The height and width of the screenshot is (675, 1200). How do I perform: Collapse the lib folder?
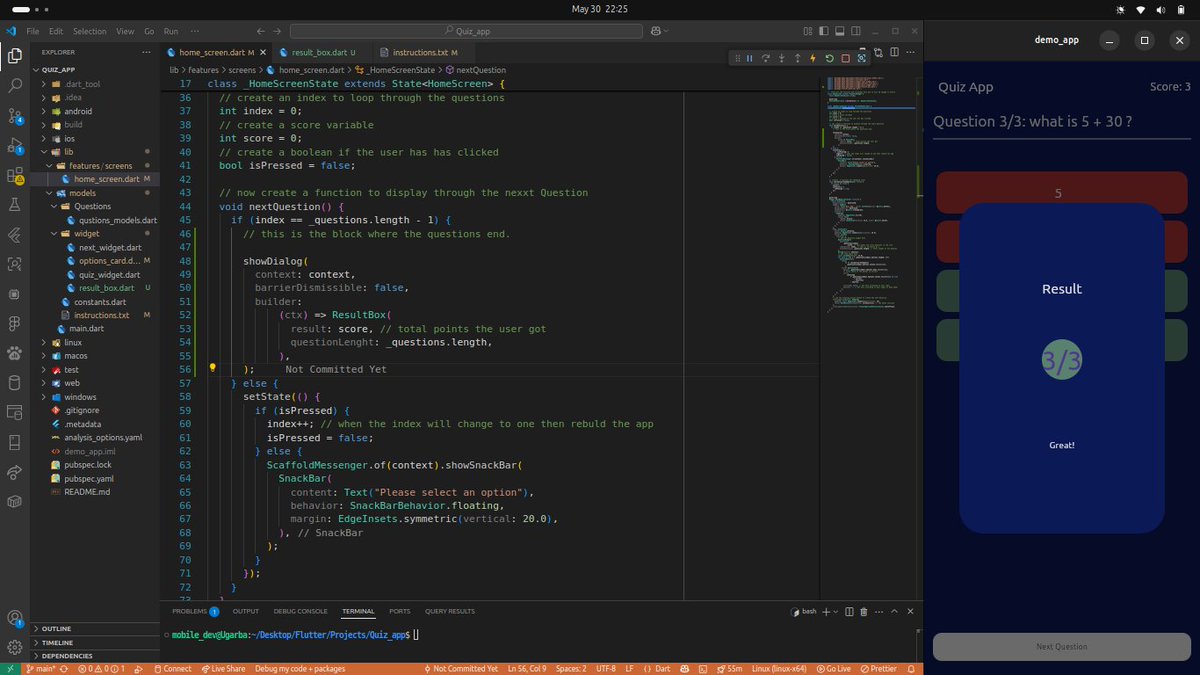point(95,152)
